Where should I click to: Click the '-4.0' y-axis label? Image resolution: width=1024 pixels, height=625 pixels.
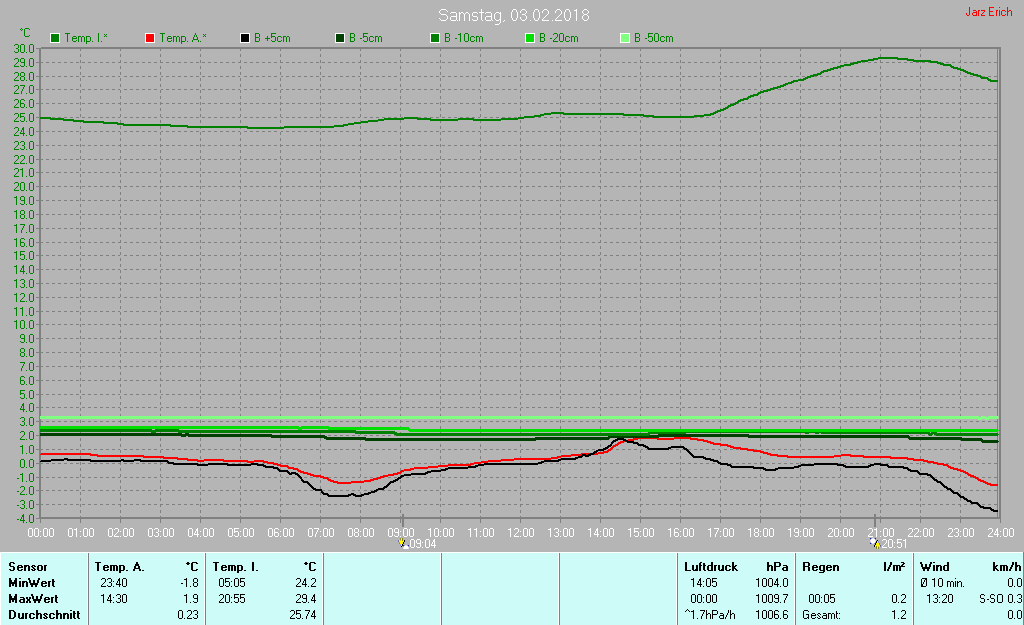click(24, 519)
